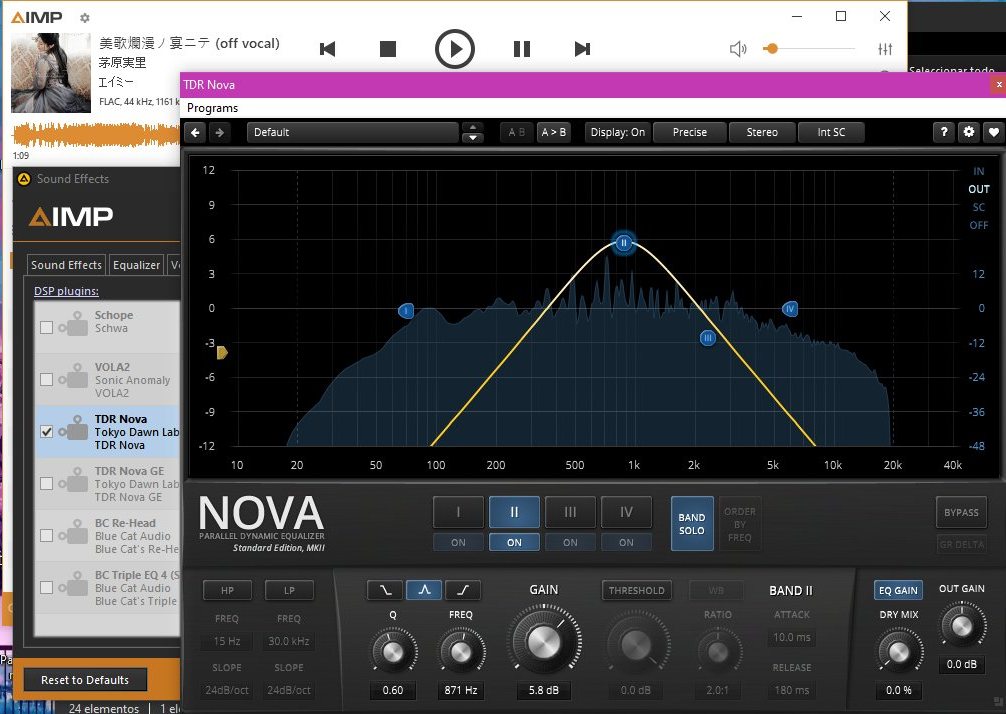Toggle Display: On button
The height and width of the screenshot is (714, 1006).
[617, 132]
